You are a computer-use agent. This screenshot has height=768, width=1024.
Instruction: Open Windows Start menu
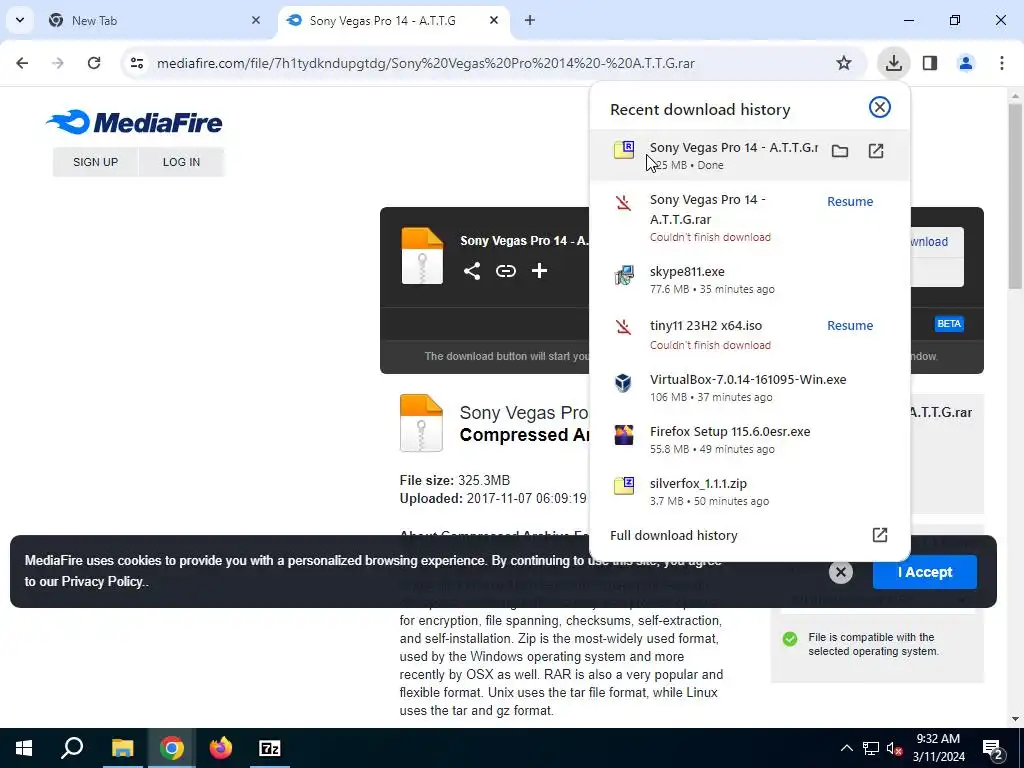(x=24, y=748)
